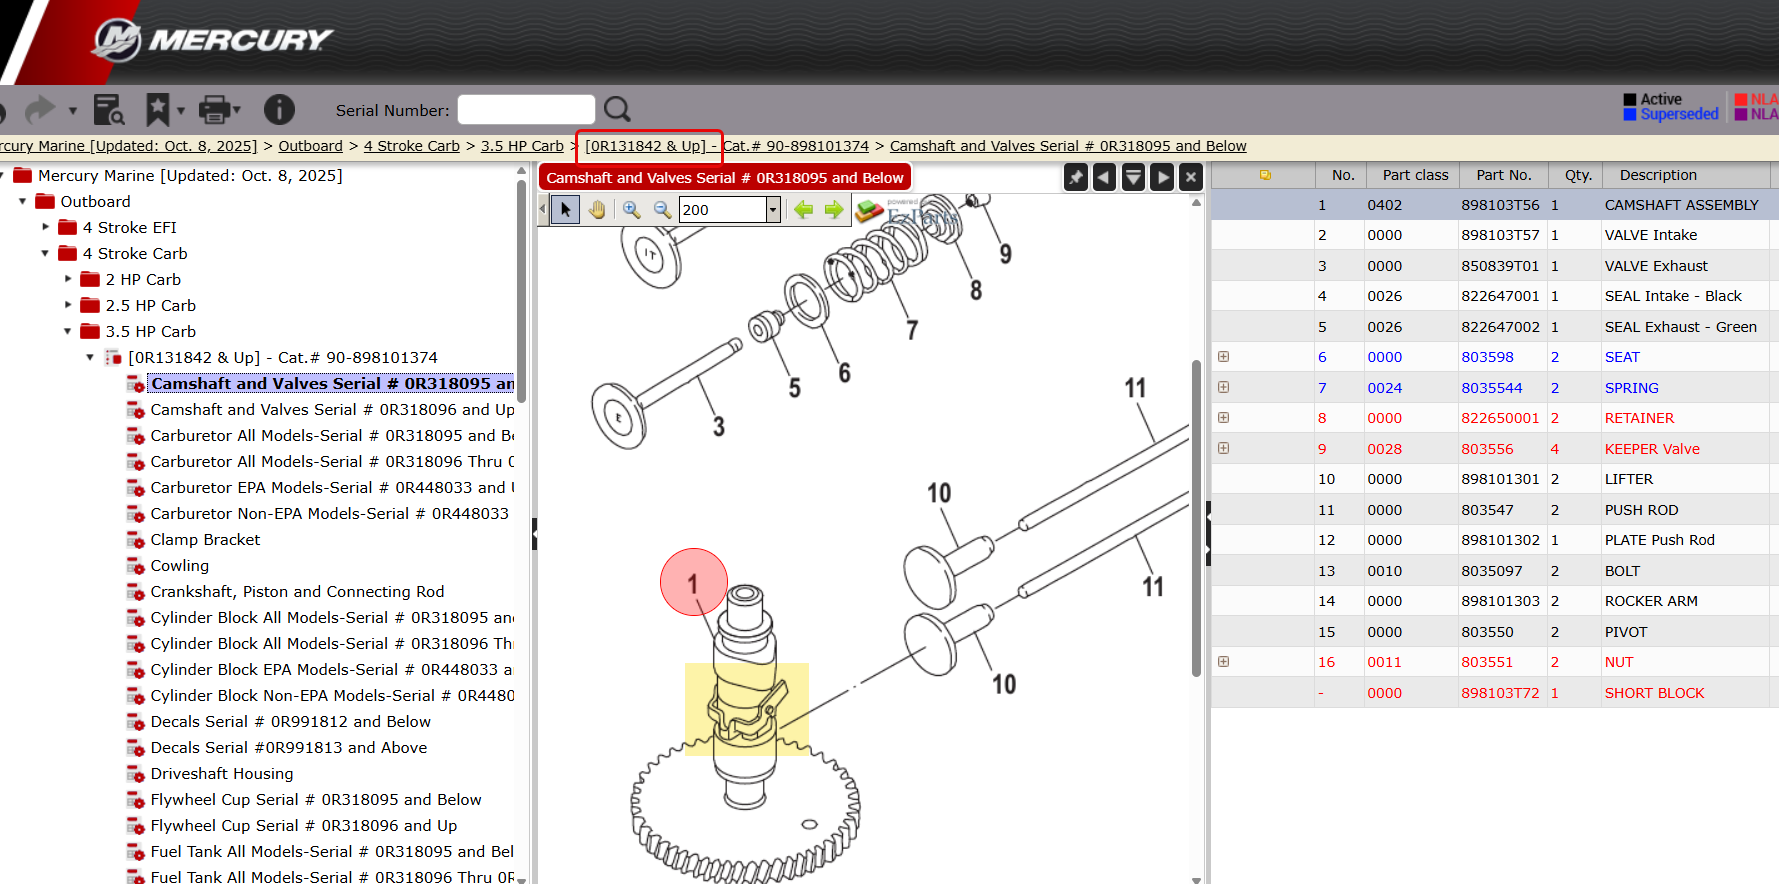Expand the 2.5 HP Carb folder
The width and height of the screenshot is (1779, 884).
click(68, 305)
